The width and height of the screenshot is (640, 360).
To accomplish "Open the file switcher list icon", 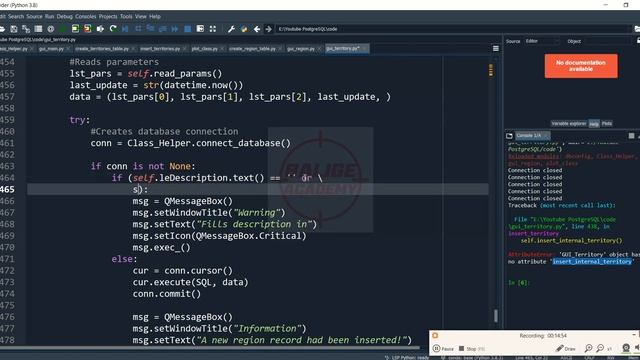I will [38, 29].
